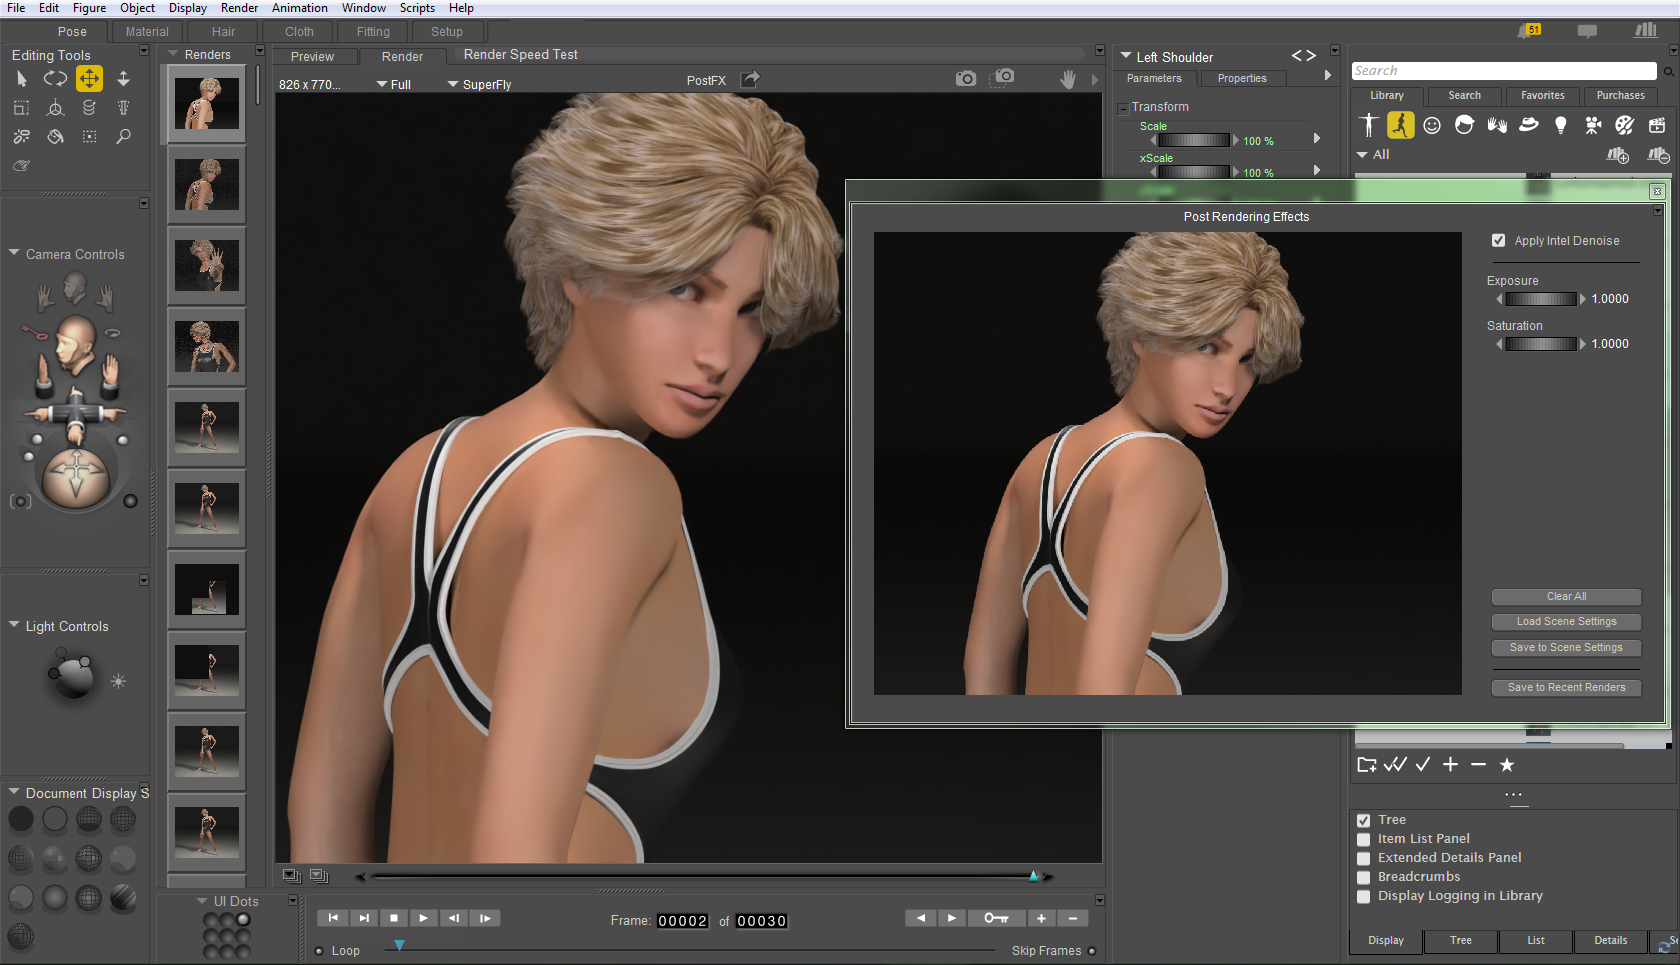Click the star favorites icon above Display panel
Screen dimensions: 1680x965
[1507, 765]
